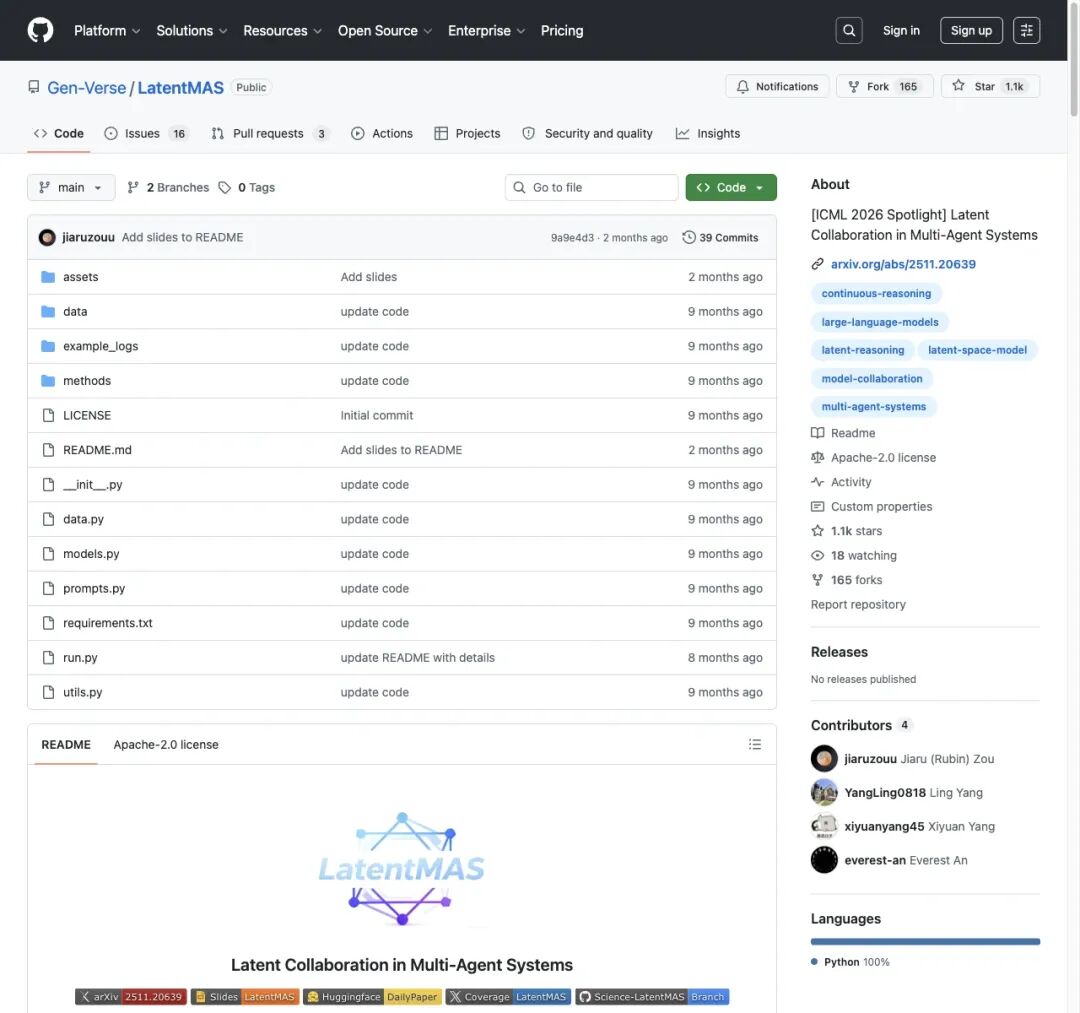The width and height of the screenshot is (1080, 1013).
Task: Switch to the Issues tab
Action: pyautogui.click(x=145, y=134)
